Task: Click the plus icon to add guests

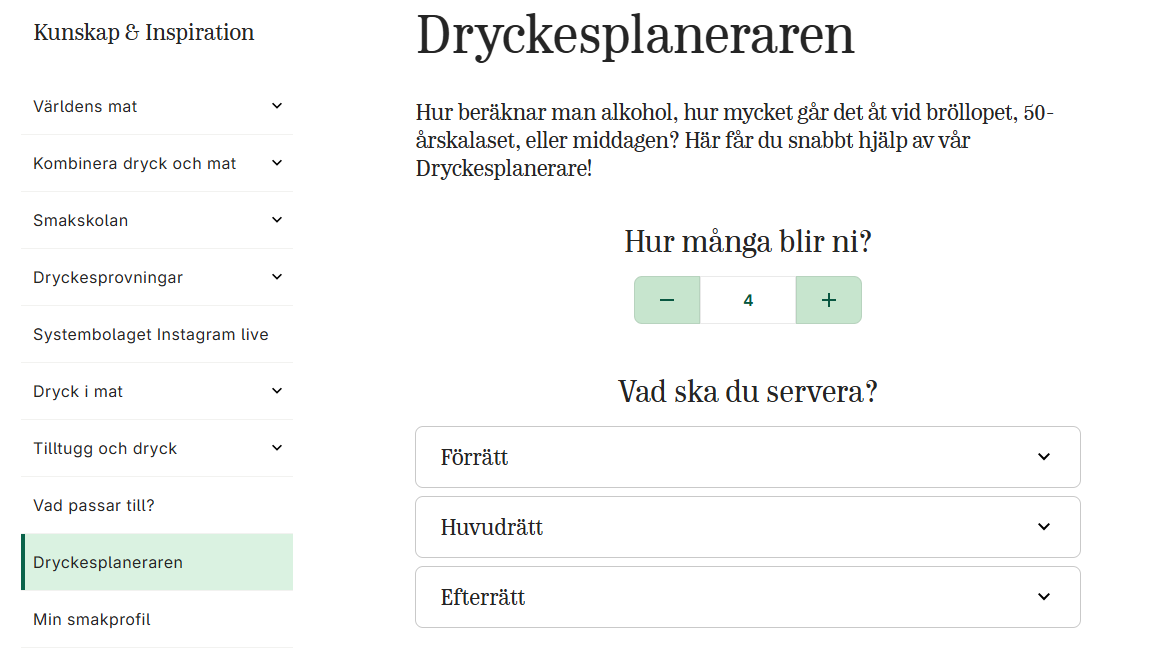Action: (828, 299)
